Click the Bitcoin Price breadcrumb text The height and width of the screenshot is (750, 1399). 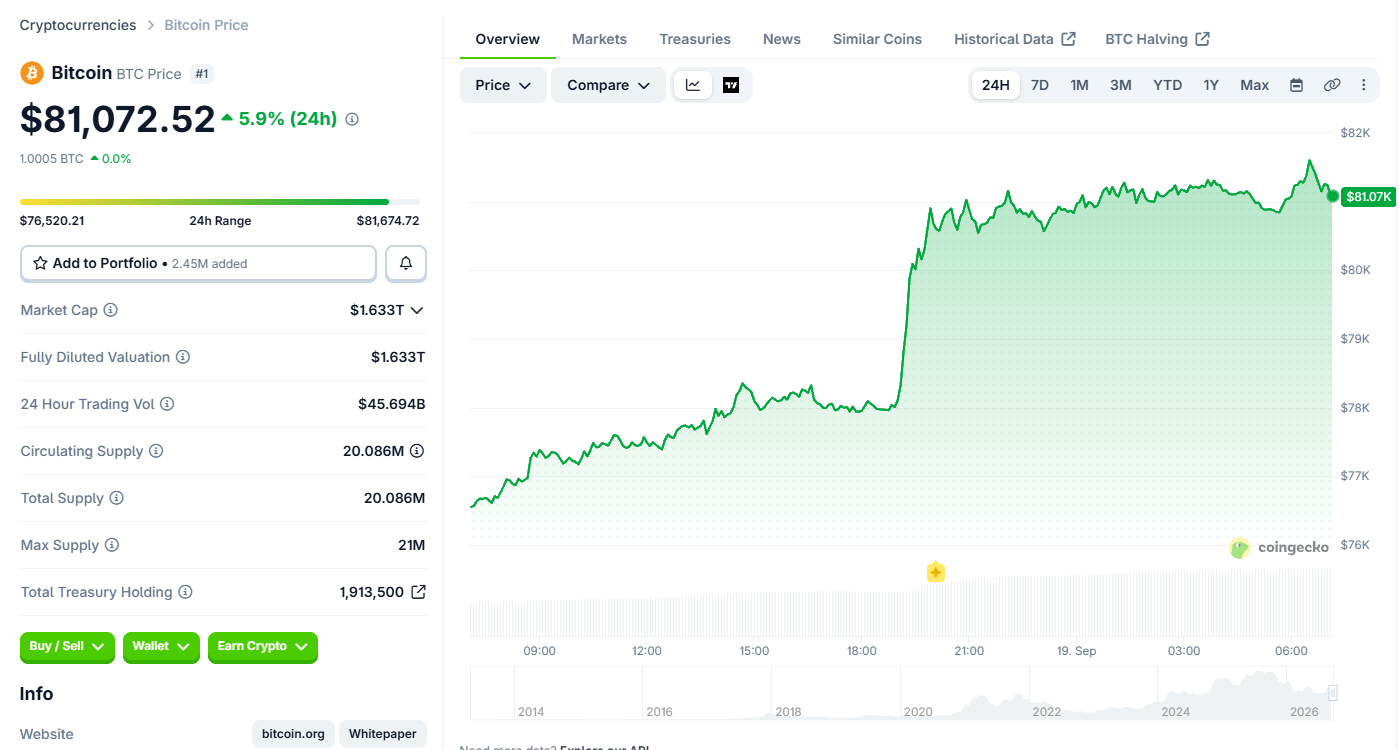point(207,25)
